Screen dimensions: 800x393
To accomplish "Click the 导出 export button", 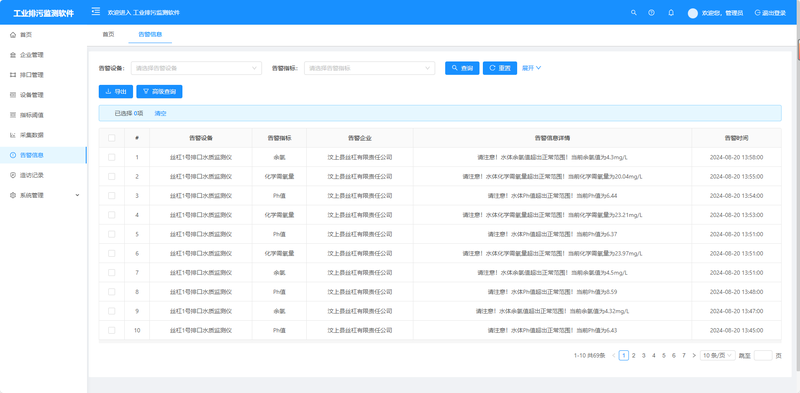I will coord(116,91).
